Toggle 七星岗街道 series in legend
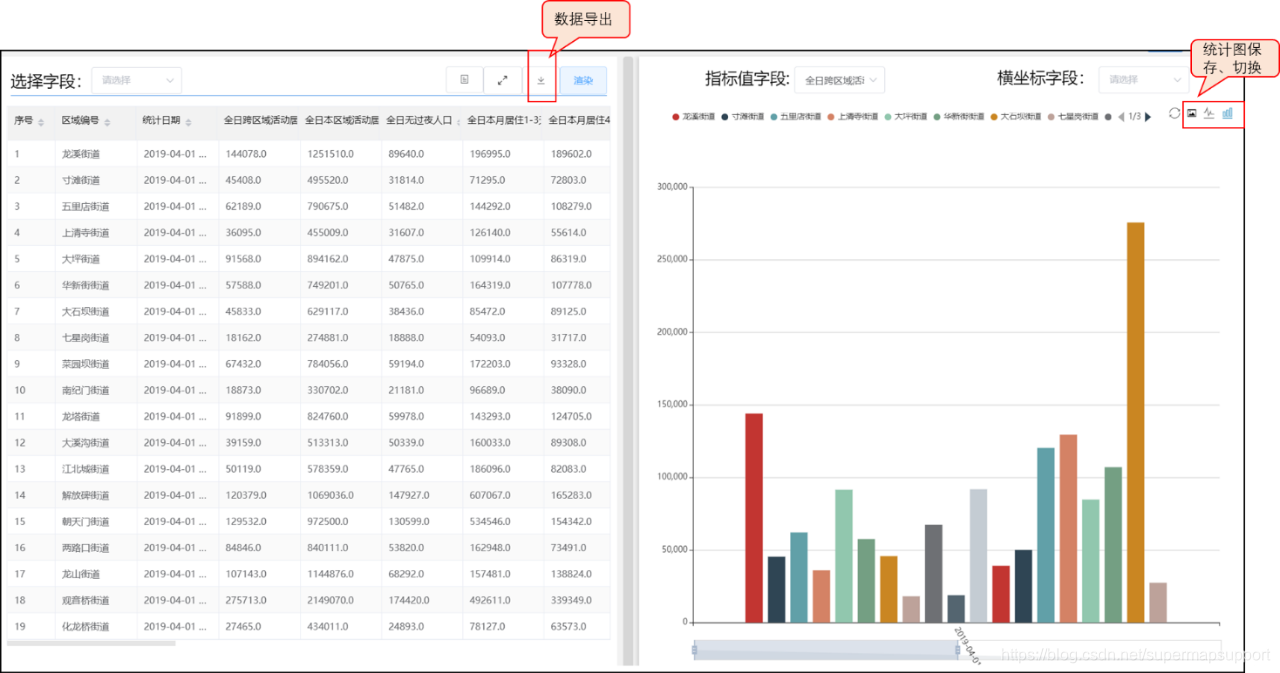The width and height of the screenshot is (1280, 673). pyautogui.click(x=1072, y=117)
